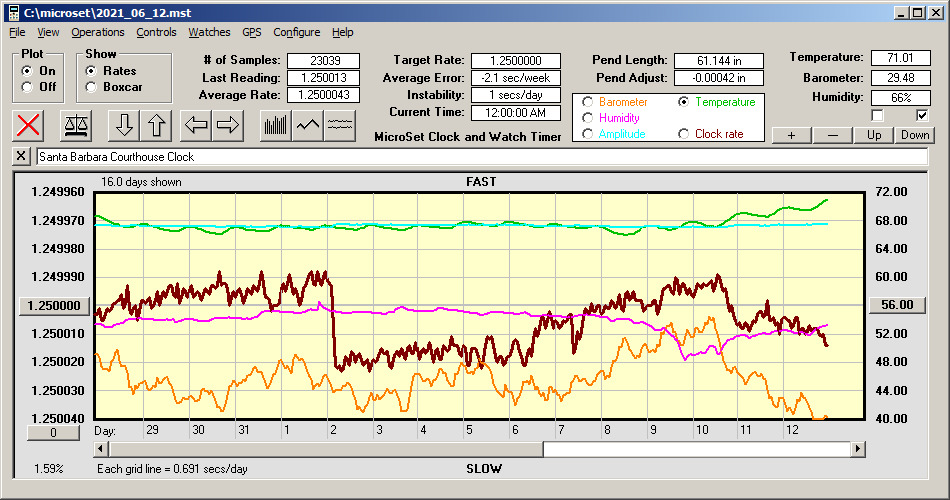Minimize the MicroSet window
Screen dimensions: 950x500
tap(902, 13)
